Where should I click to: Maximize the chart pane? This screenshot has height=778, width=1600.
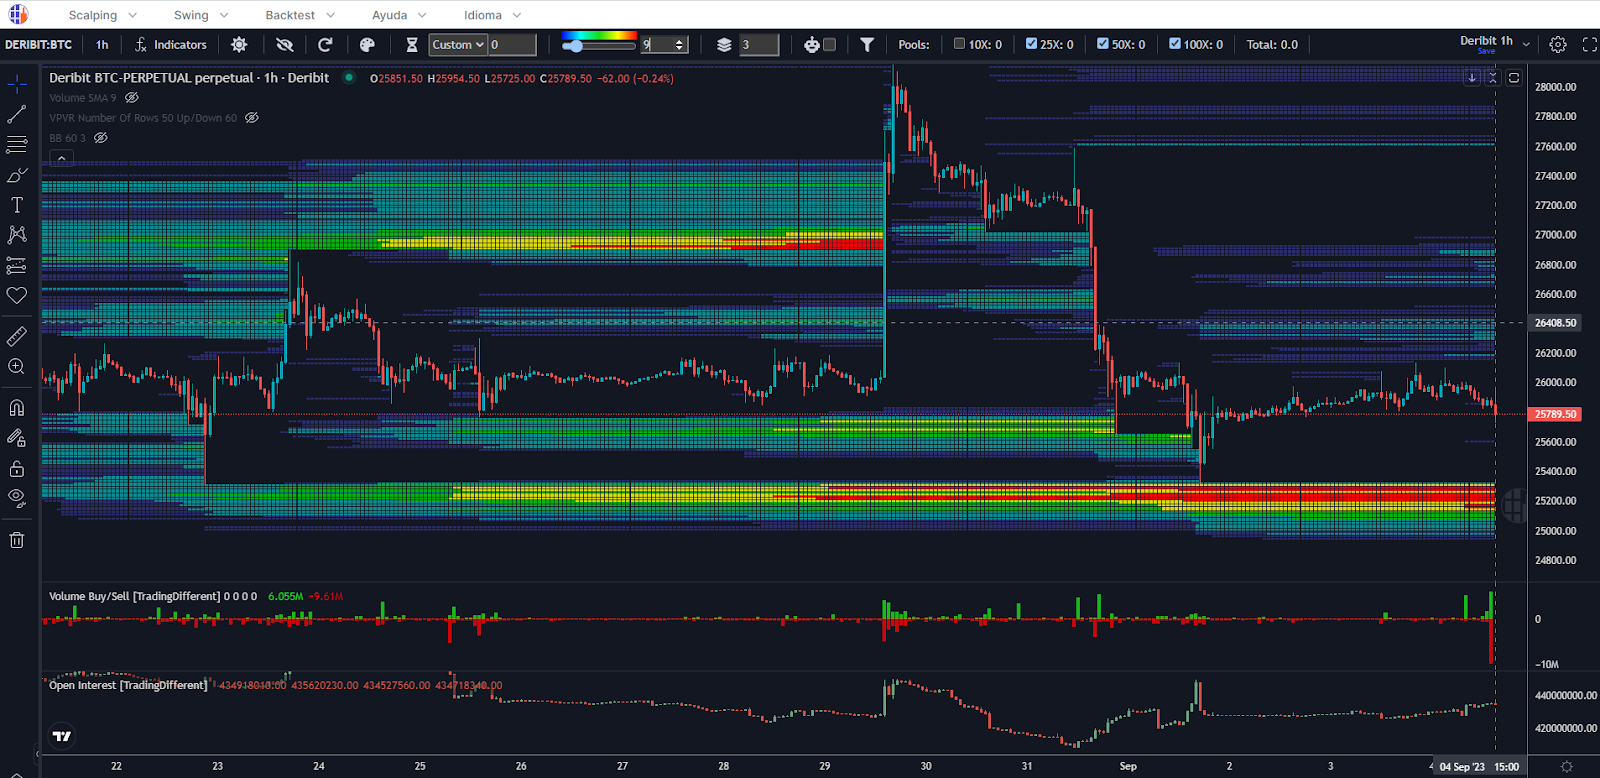(1514, 78)
